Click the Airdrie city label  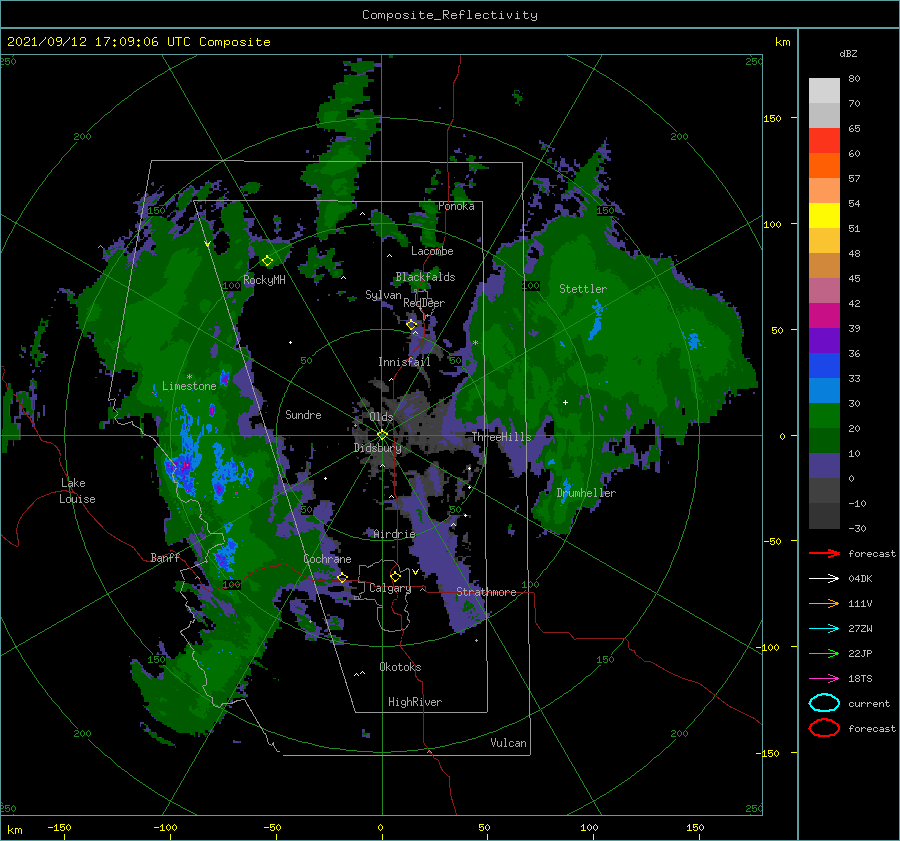click(394, 534)
